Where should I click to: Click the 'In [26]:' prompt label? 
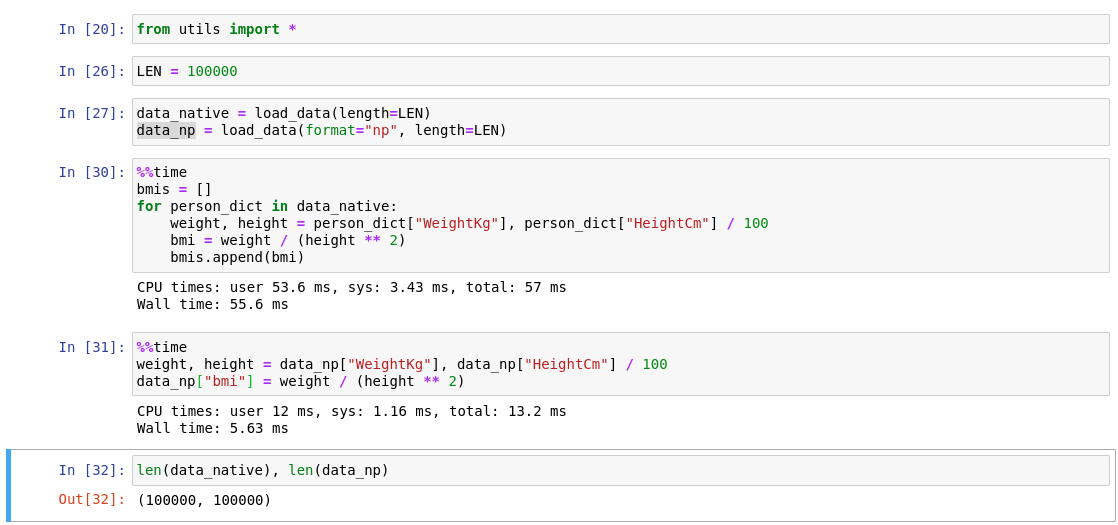point(92,71)
